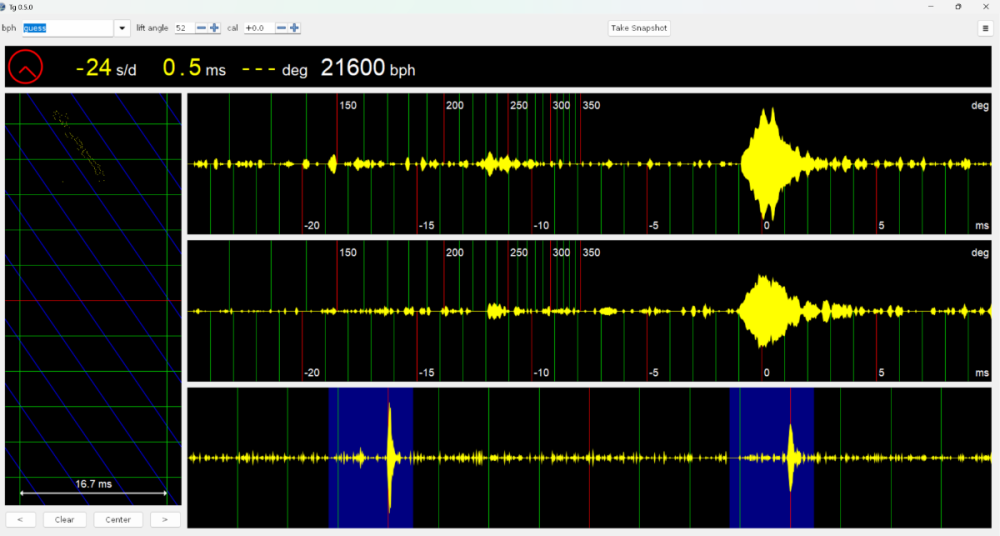This screenshot has height=536, width=1000.
Task: Click the 0.5 ms beat error readout
Action: click(194, 68)
